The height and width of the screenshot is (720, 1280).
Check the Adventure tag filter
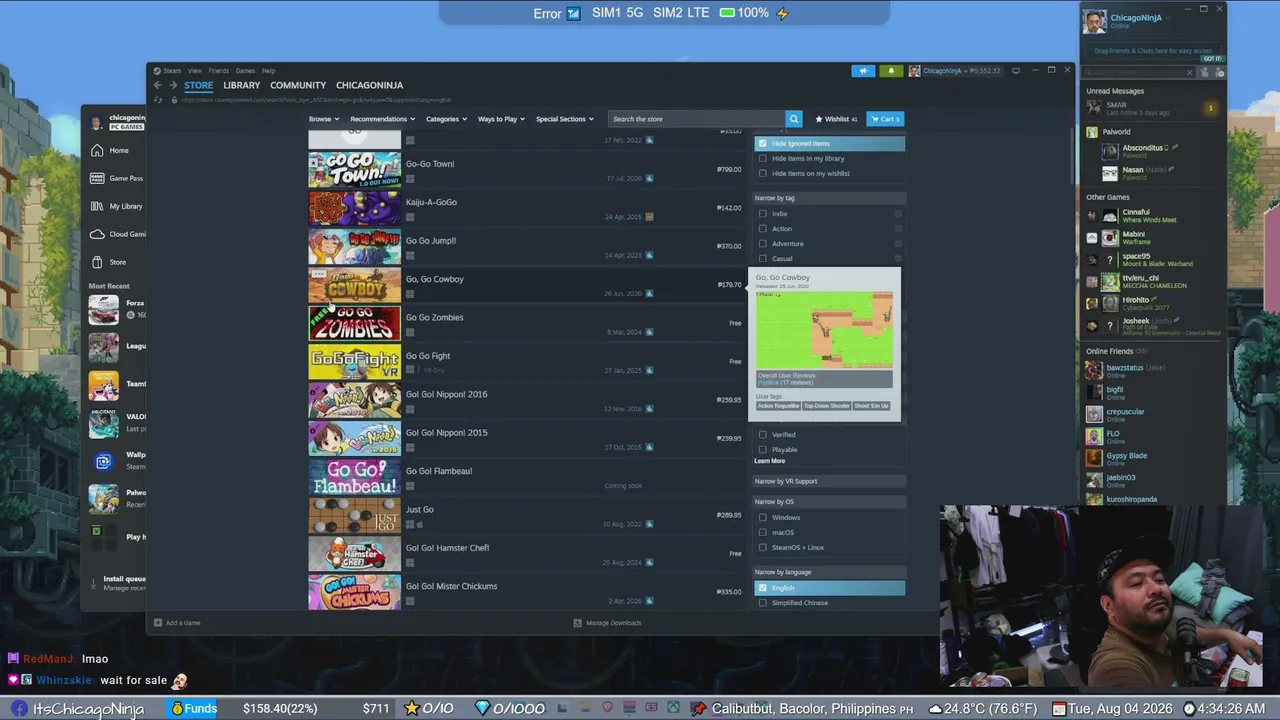(x=763, y=244)
